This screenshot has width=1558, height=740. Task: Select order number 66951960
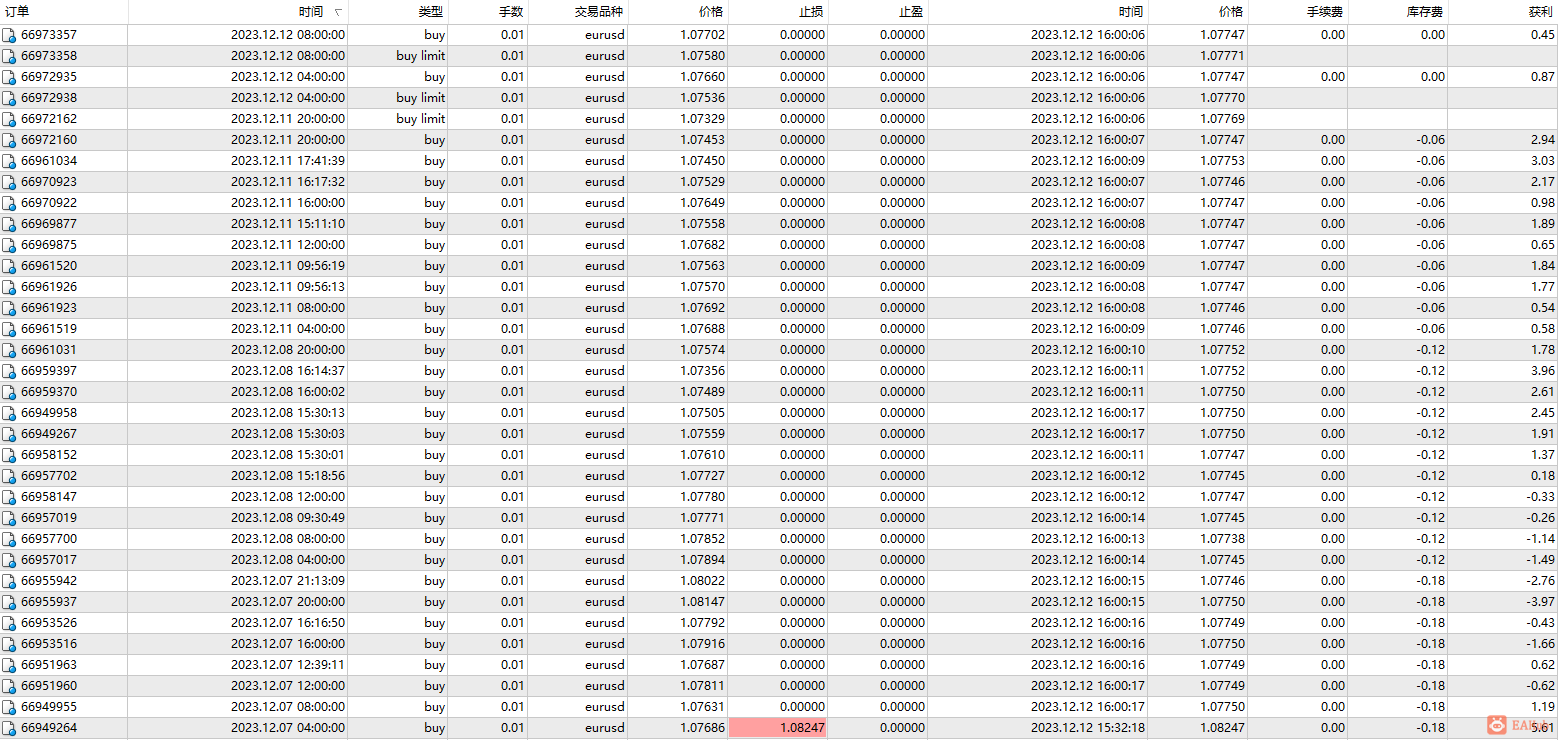point(49,686)
